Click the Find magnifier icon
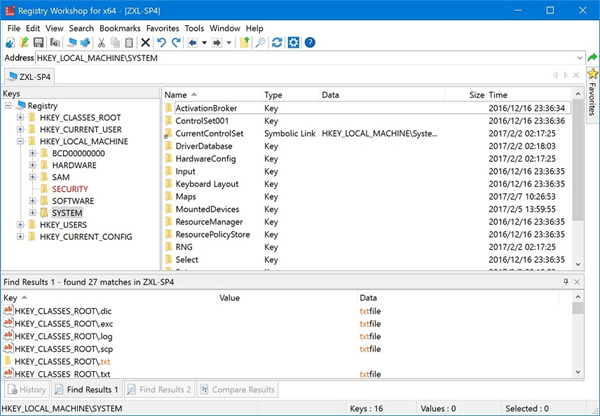Screen dimensions: 600x416 (259, 43)
